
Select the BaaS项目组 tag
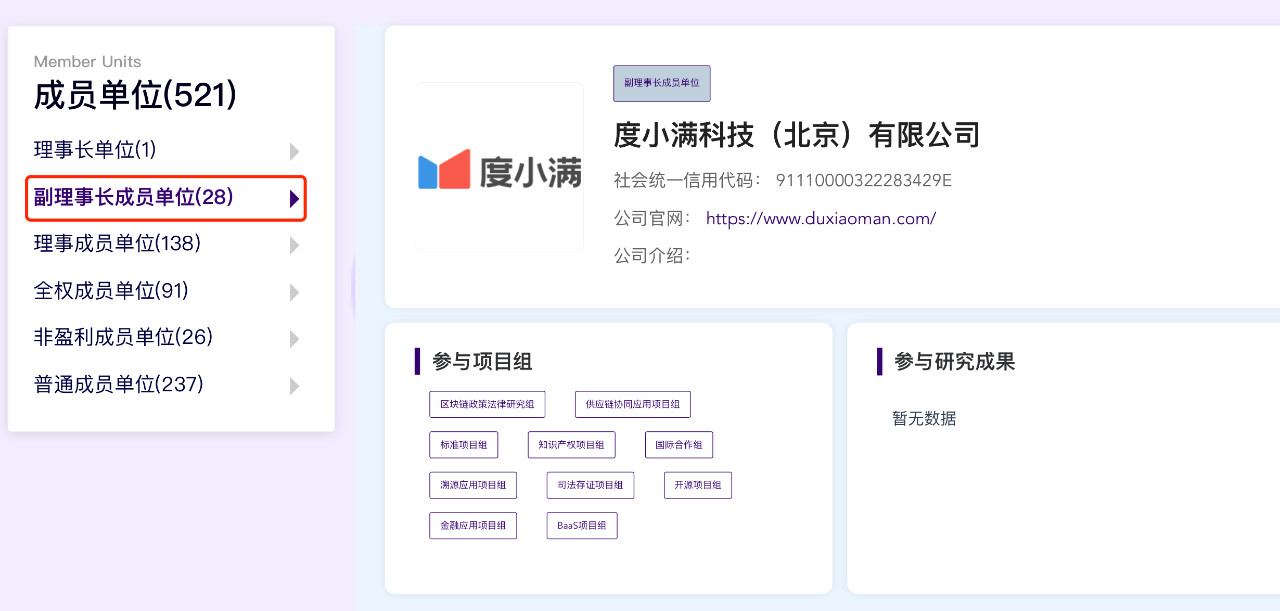[x=582, y=525]
